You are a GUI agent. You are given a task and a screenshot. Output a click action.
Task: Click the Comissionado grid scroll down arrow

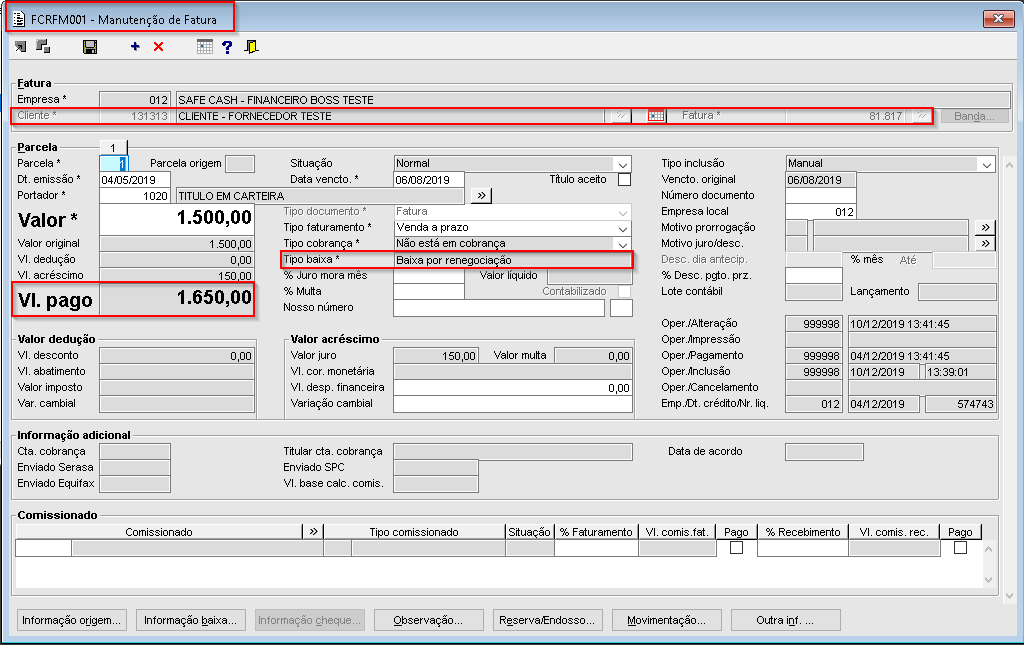(x=989, y=579)
